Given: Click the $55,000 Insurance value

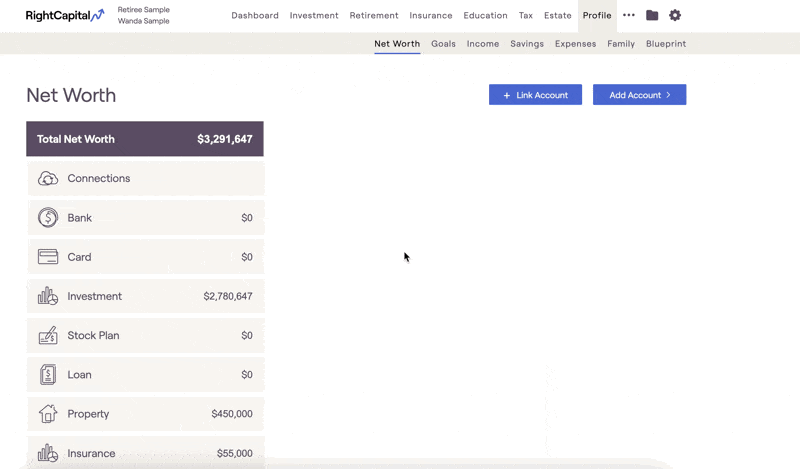Looking at the screenshot, I should [x=234, y=453].
